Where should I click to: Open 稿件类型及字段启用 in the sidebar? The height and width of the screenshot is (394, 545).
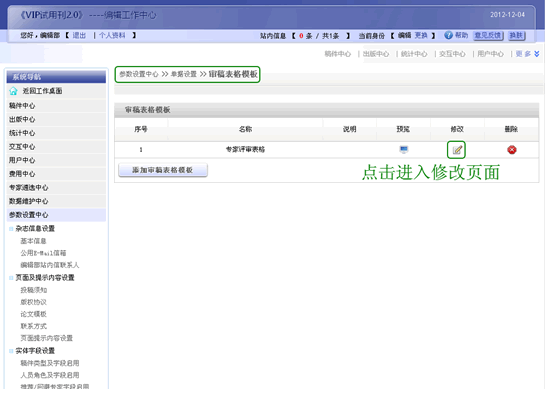pyautogui.click(x=50, y=363)
